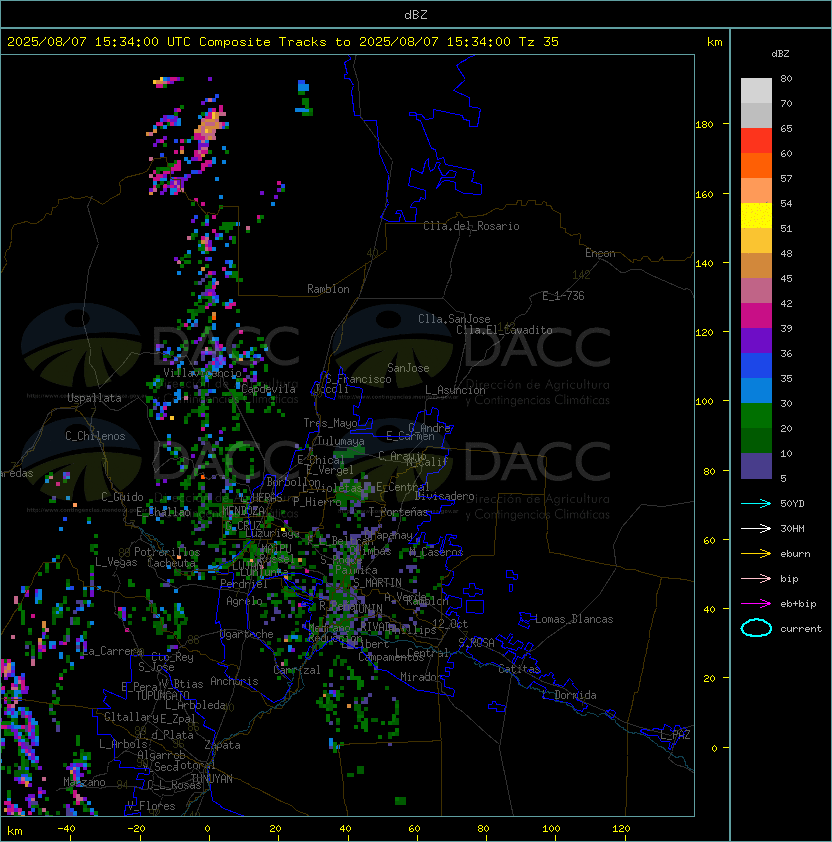The image size is (832, 842).
Task: Click the 'Ramblon' label near the map's top center
Action: pos(328,289)
